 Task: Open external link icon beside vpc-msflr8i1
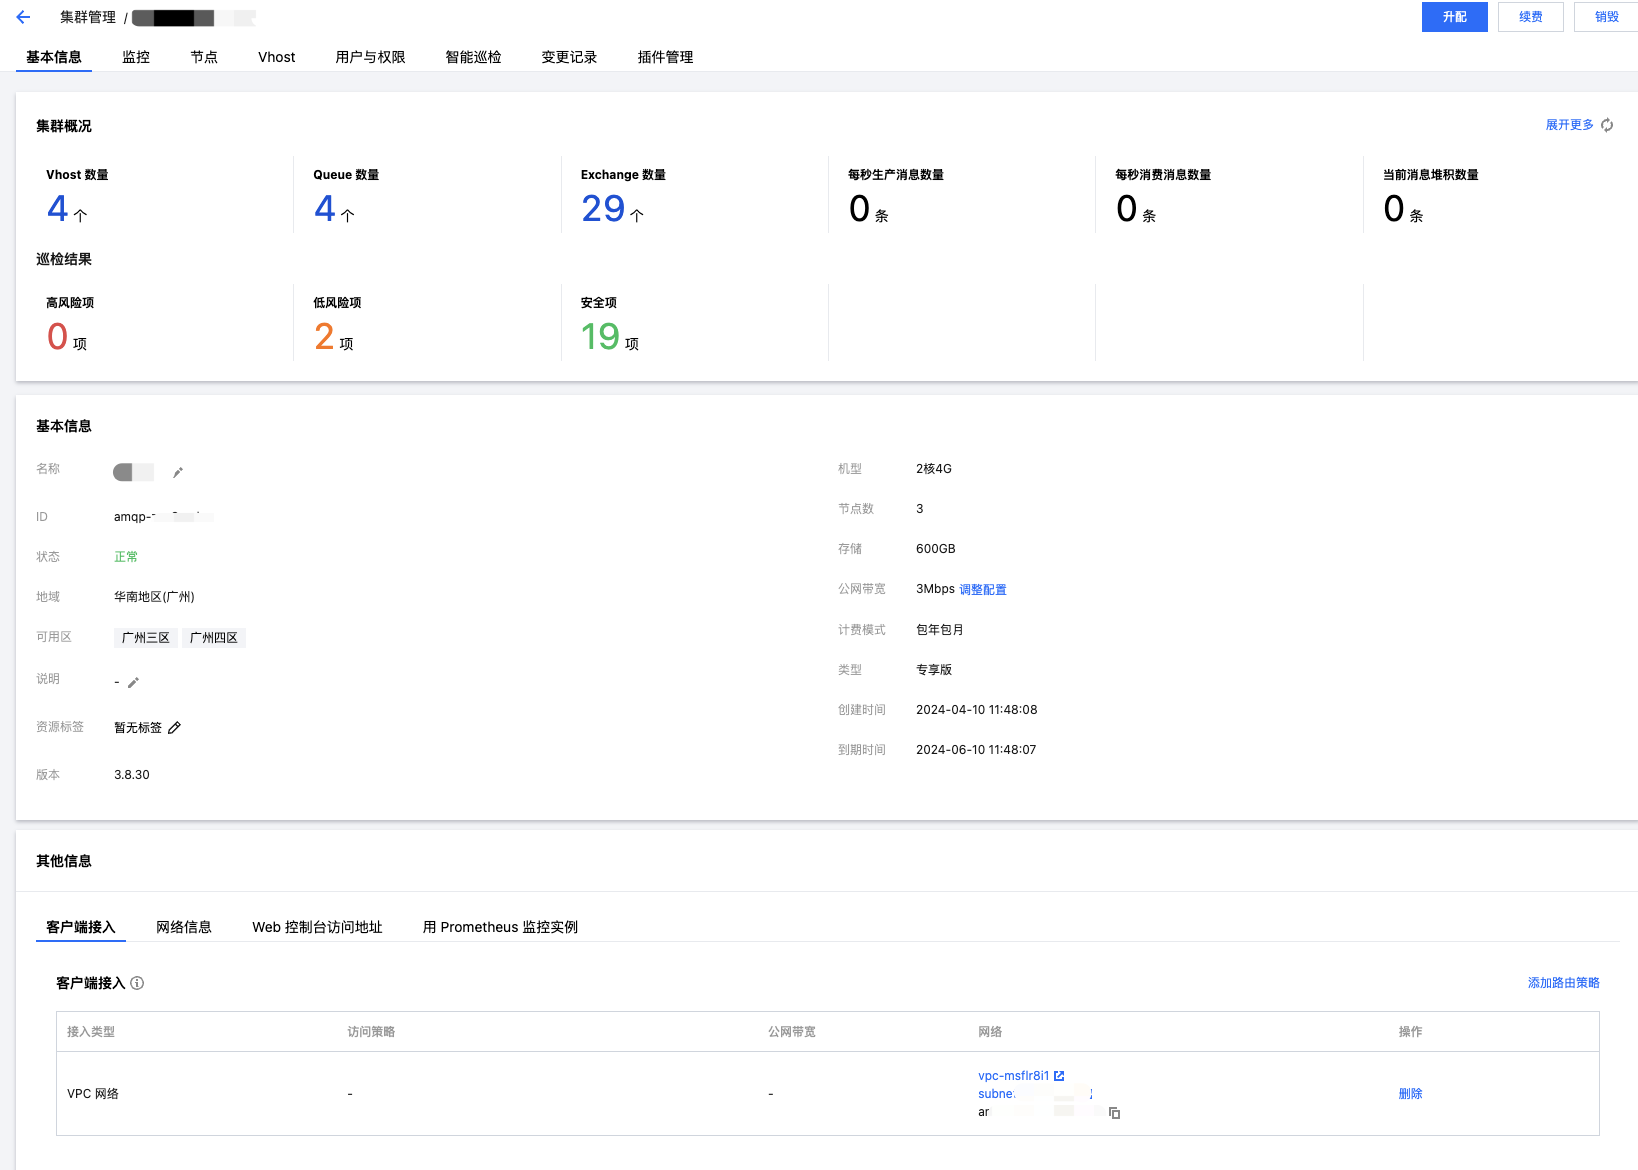pyautogui.click(x=1059, y=1076)
